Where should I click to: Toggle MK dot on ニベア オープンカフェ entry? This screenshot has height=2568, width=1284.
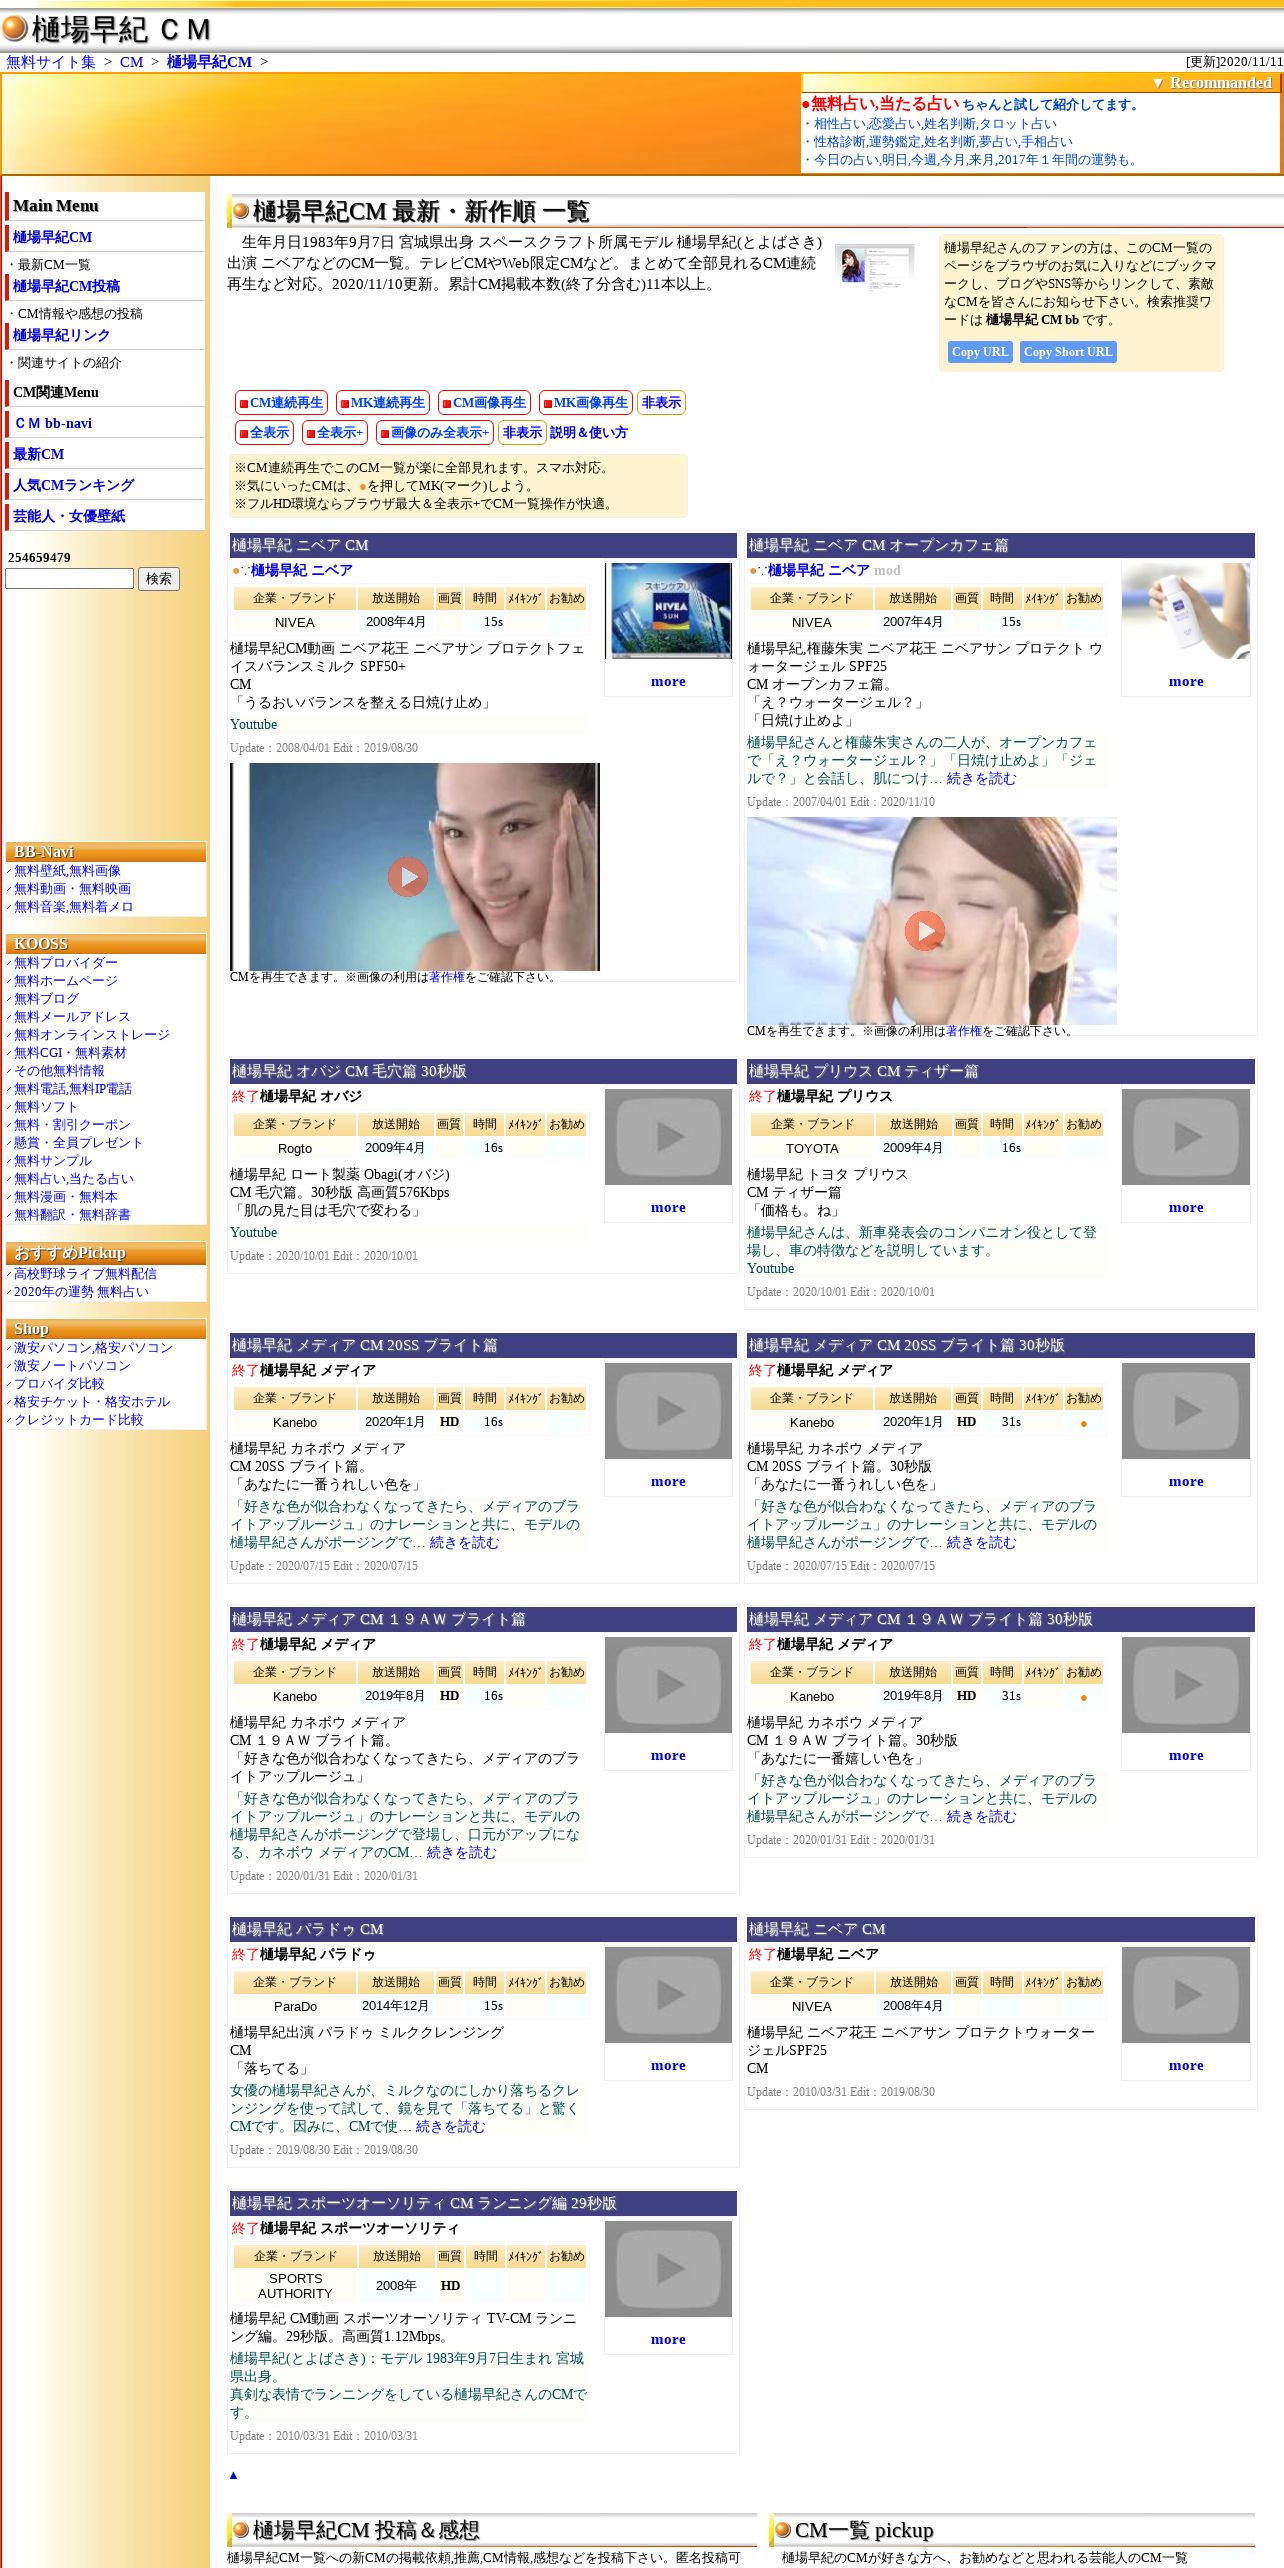tap(753, 571)
